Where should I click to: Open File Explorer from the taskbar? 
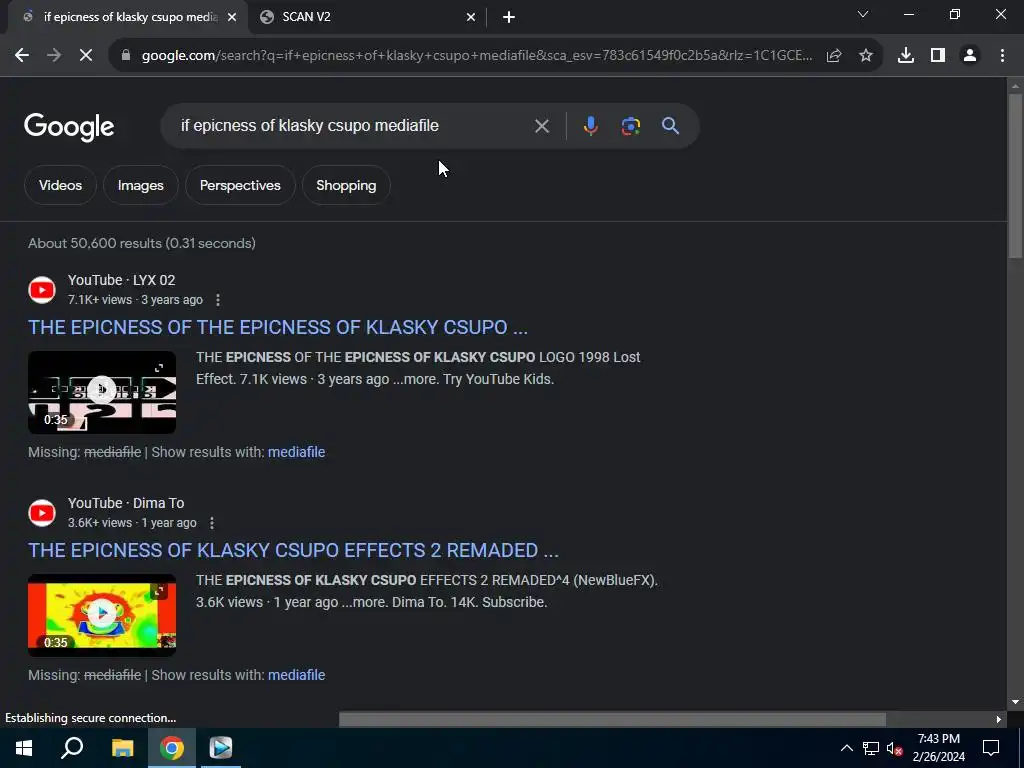(122, 748)
